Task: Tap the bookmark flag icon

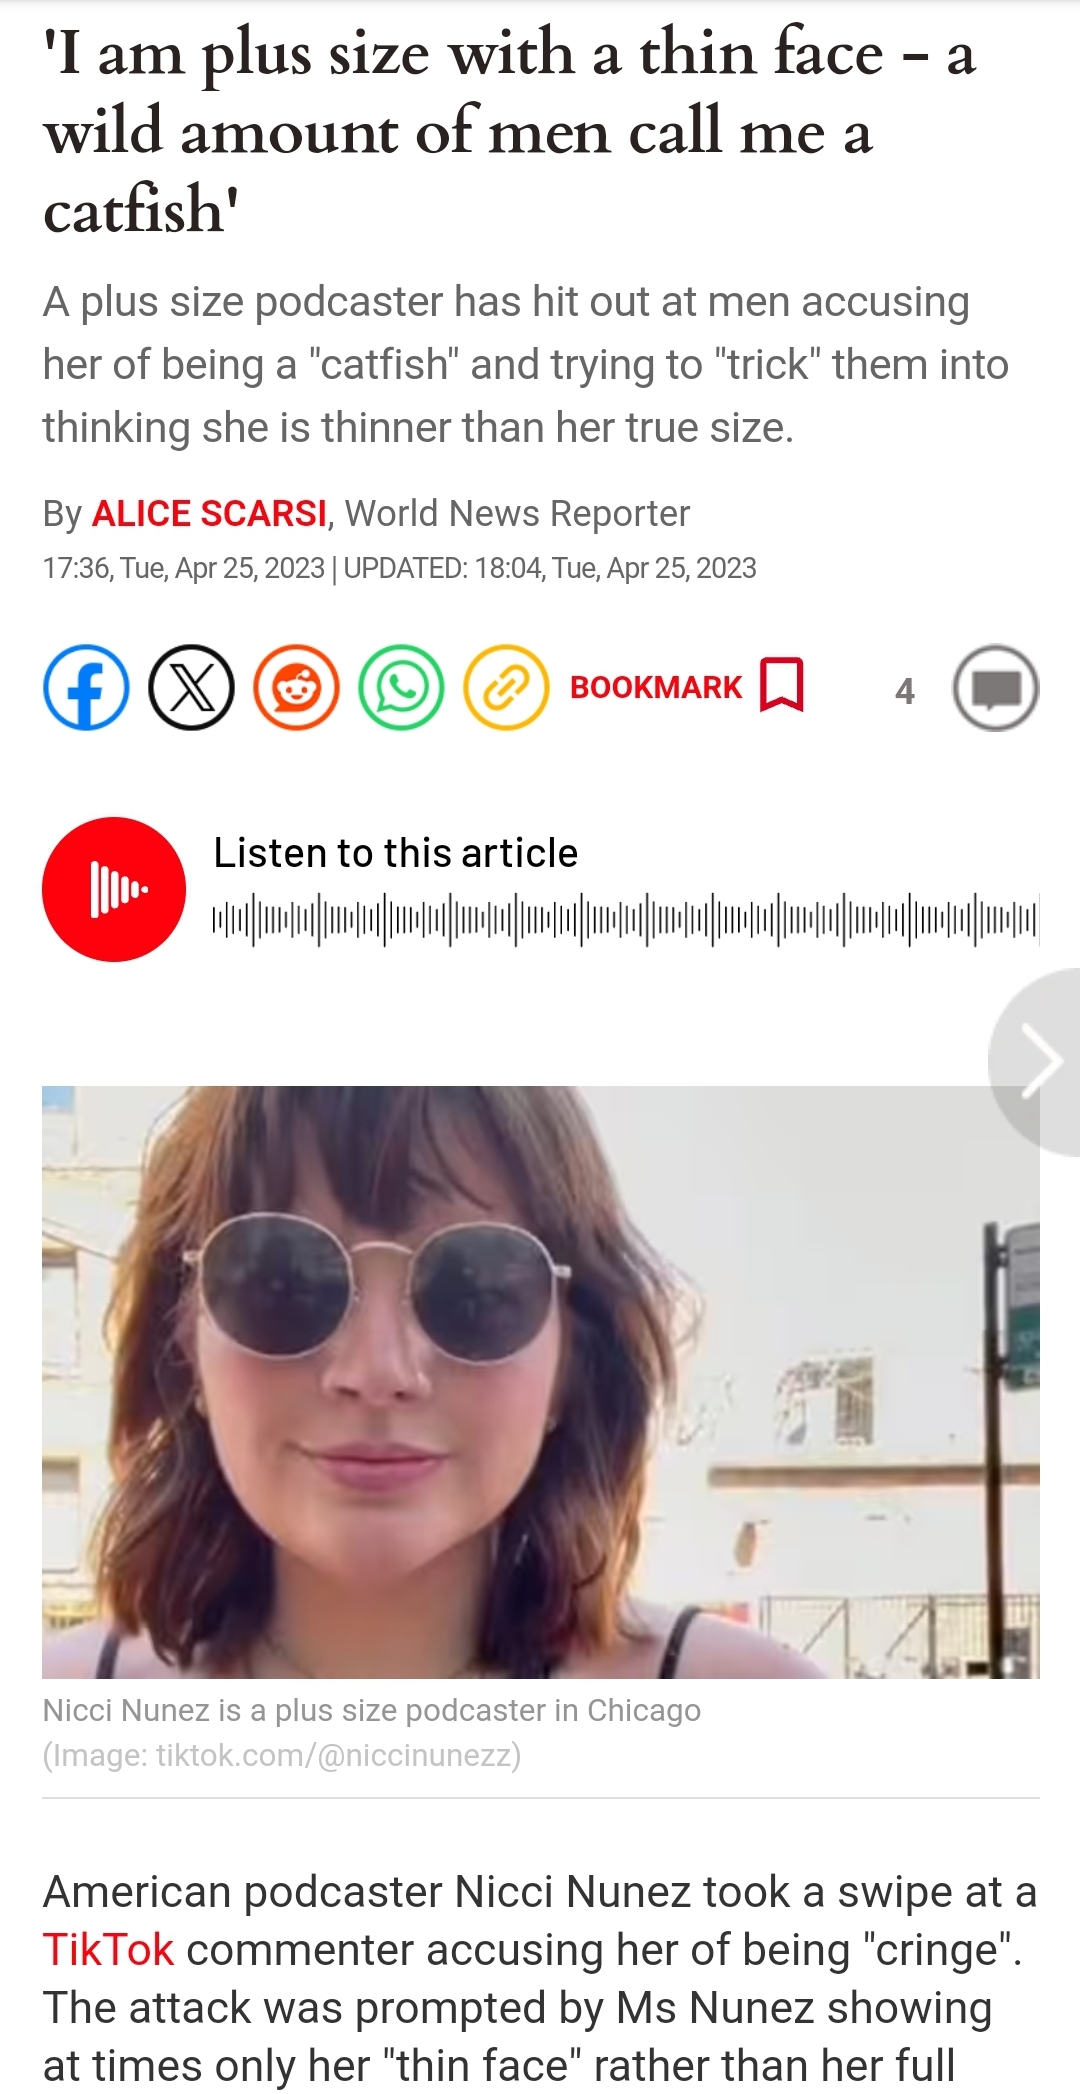Action: point(782,686)
